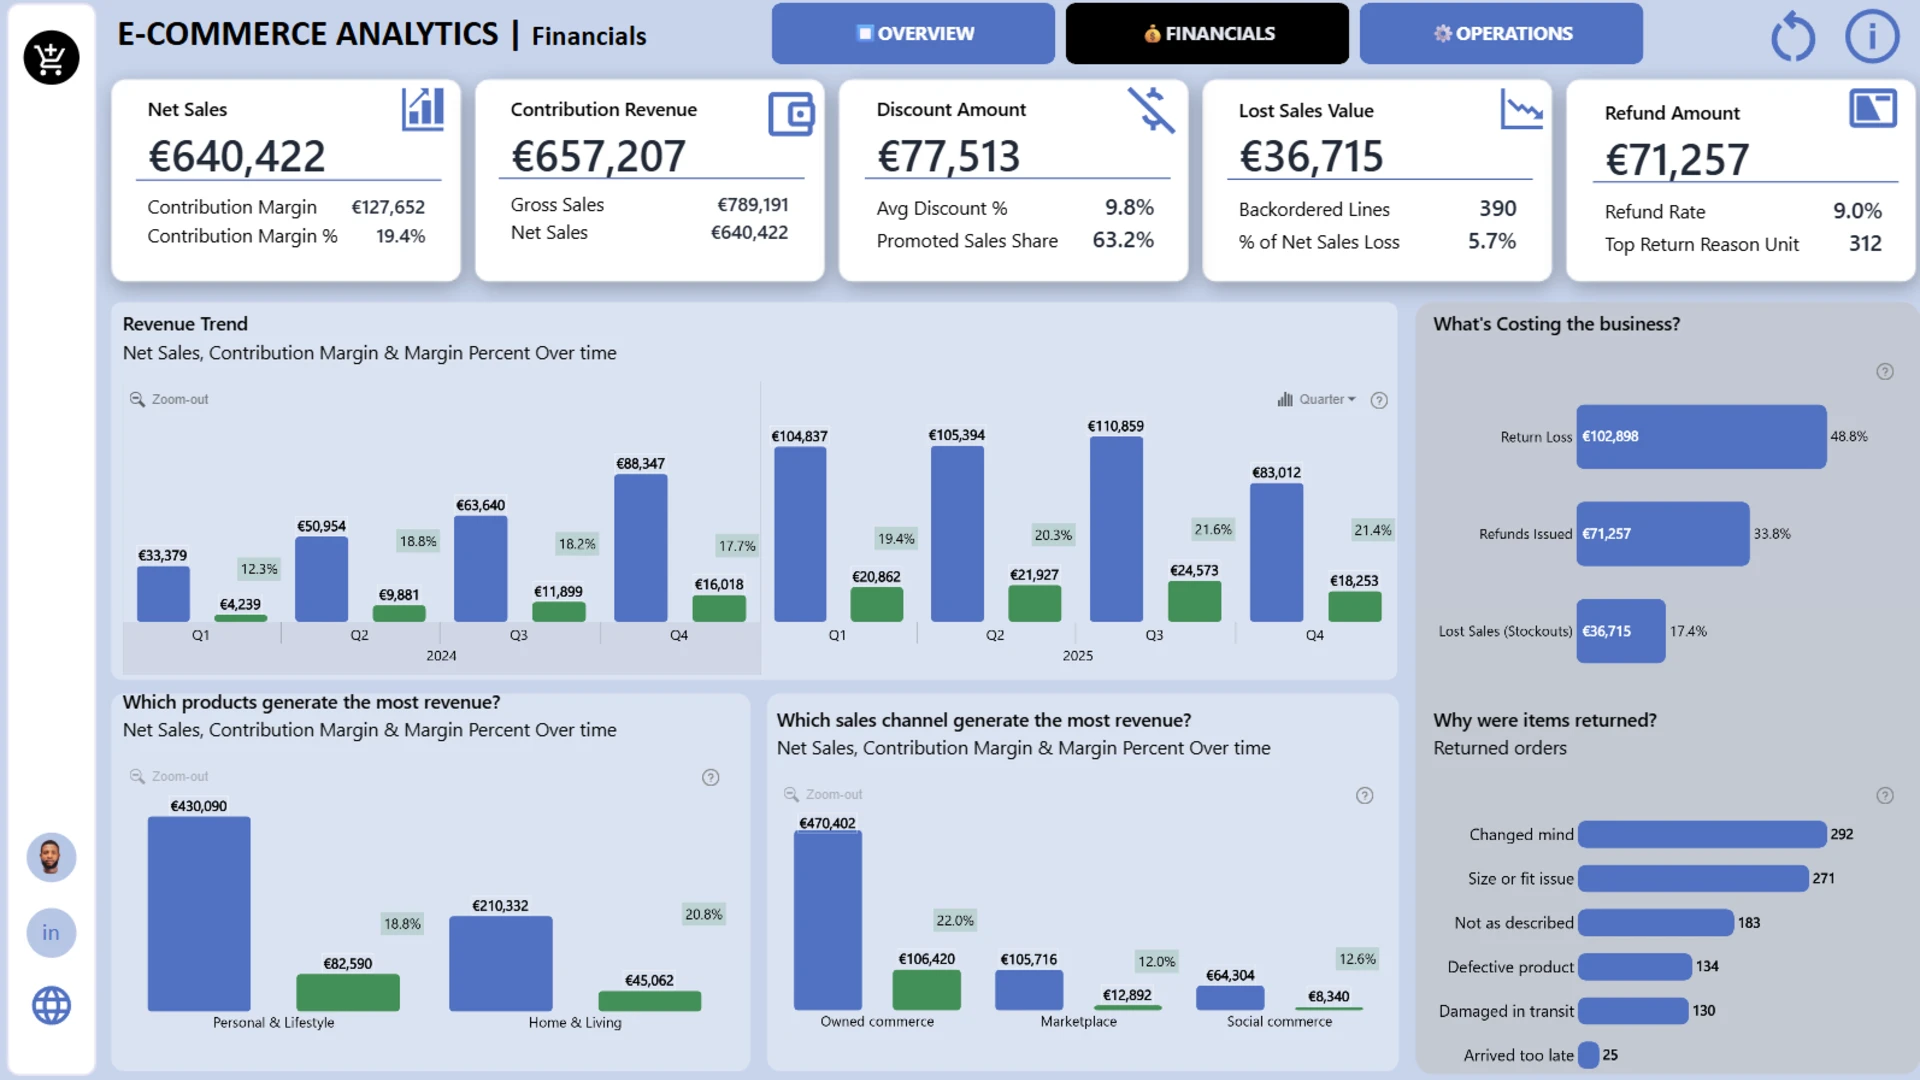Click the Contribution Revenue €657,207 value
The image size is (1920, 1080).
tap(598, 156)
